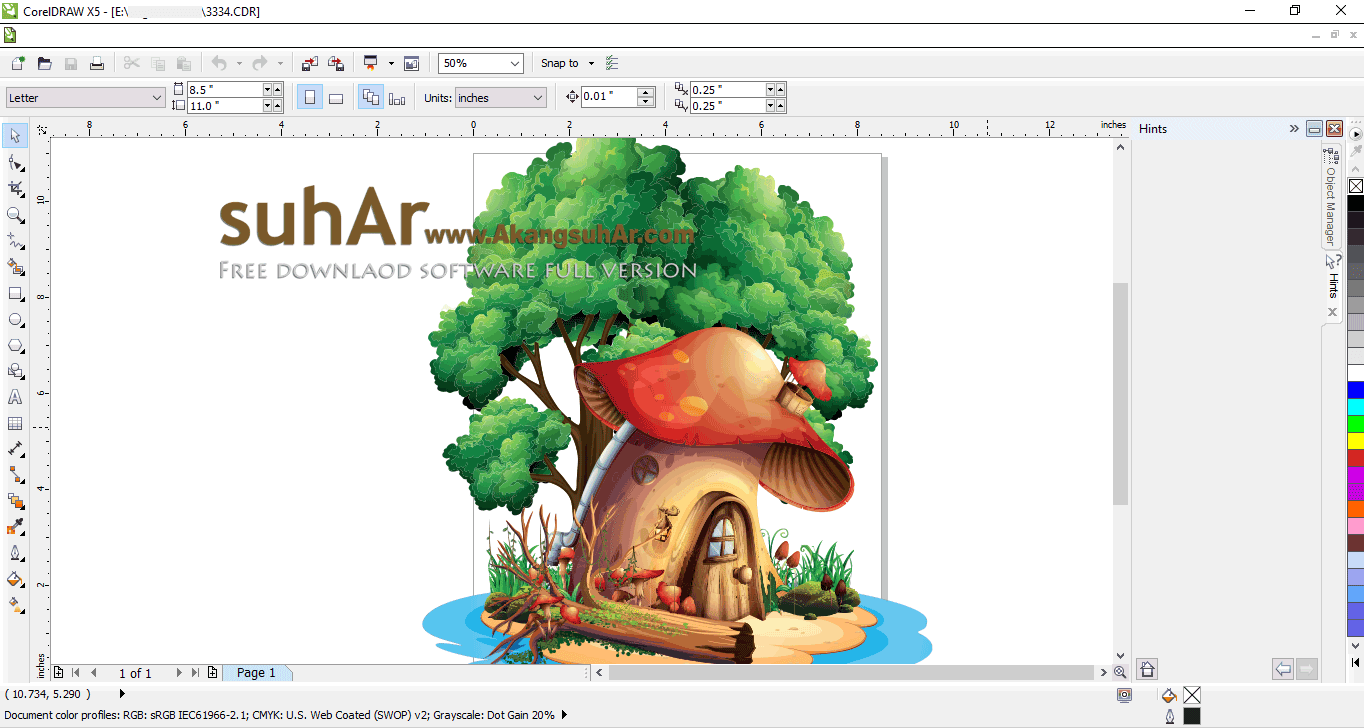Select the Zoom tool in toolbox
This screenshot has height=728, width=1364.
point(15,214)
